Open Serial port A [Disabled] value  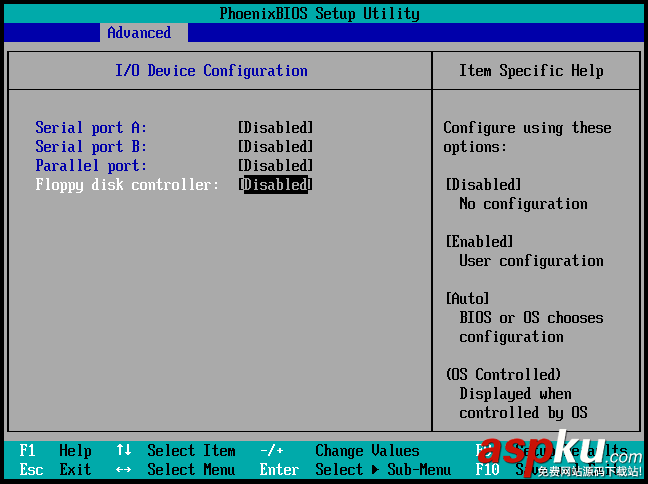click(276, 127)
